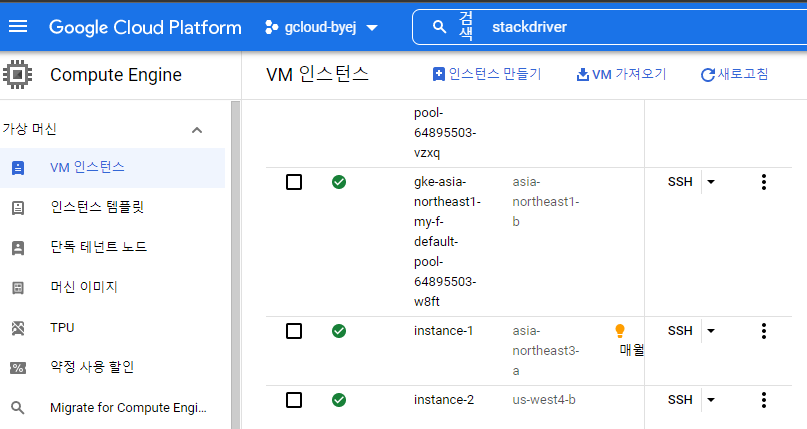The image size is (807, 429).
Task: Check the gke-asia-northeast1 w8ft row checkbox
Action: [294, 182]
